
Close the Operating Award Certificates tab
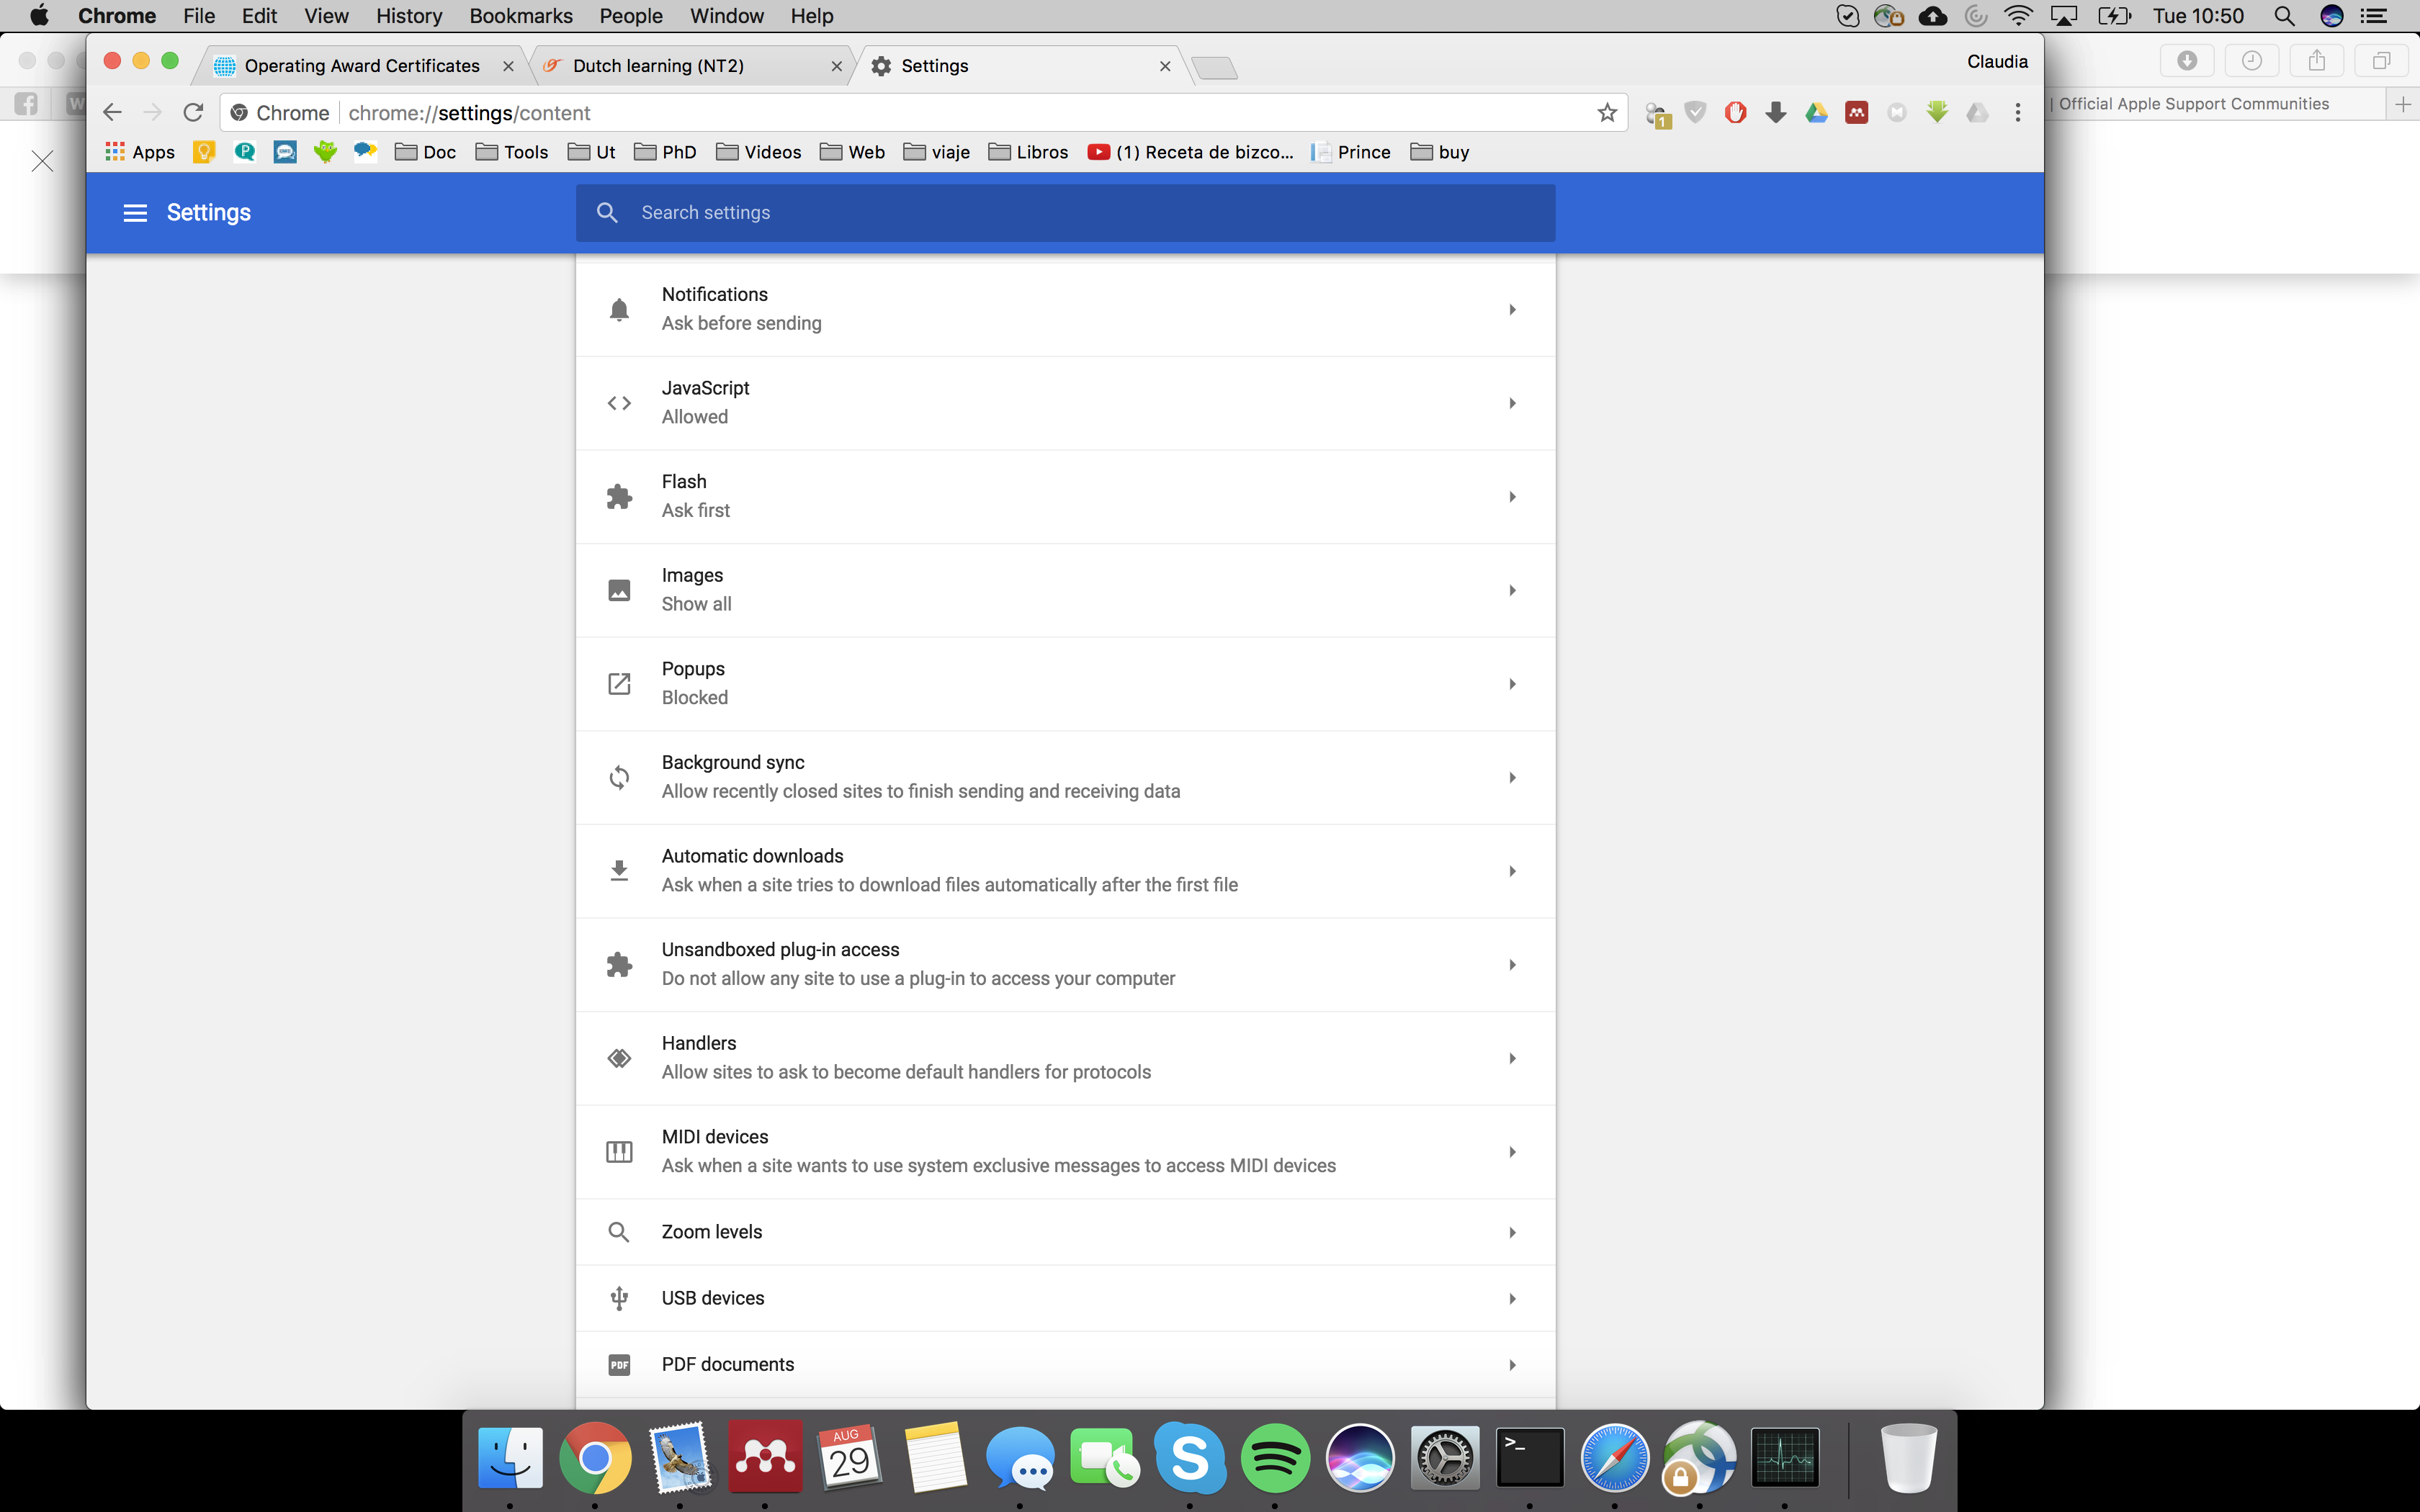pos(508,66)
